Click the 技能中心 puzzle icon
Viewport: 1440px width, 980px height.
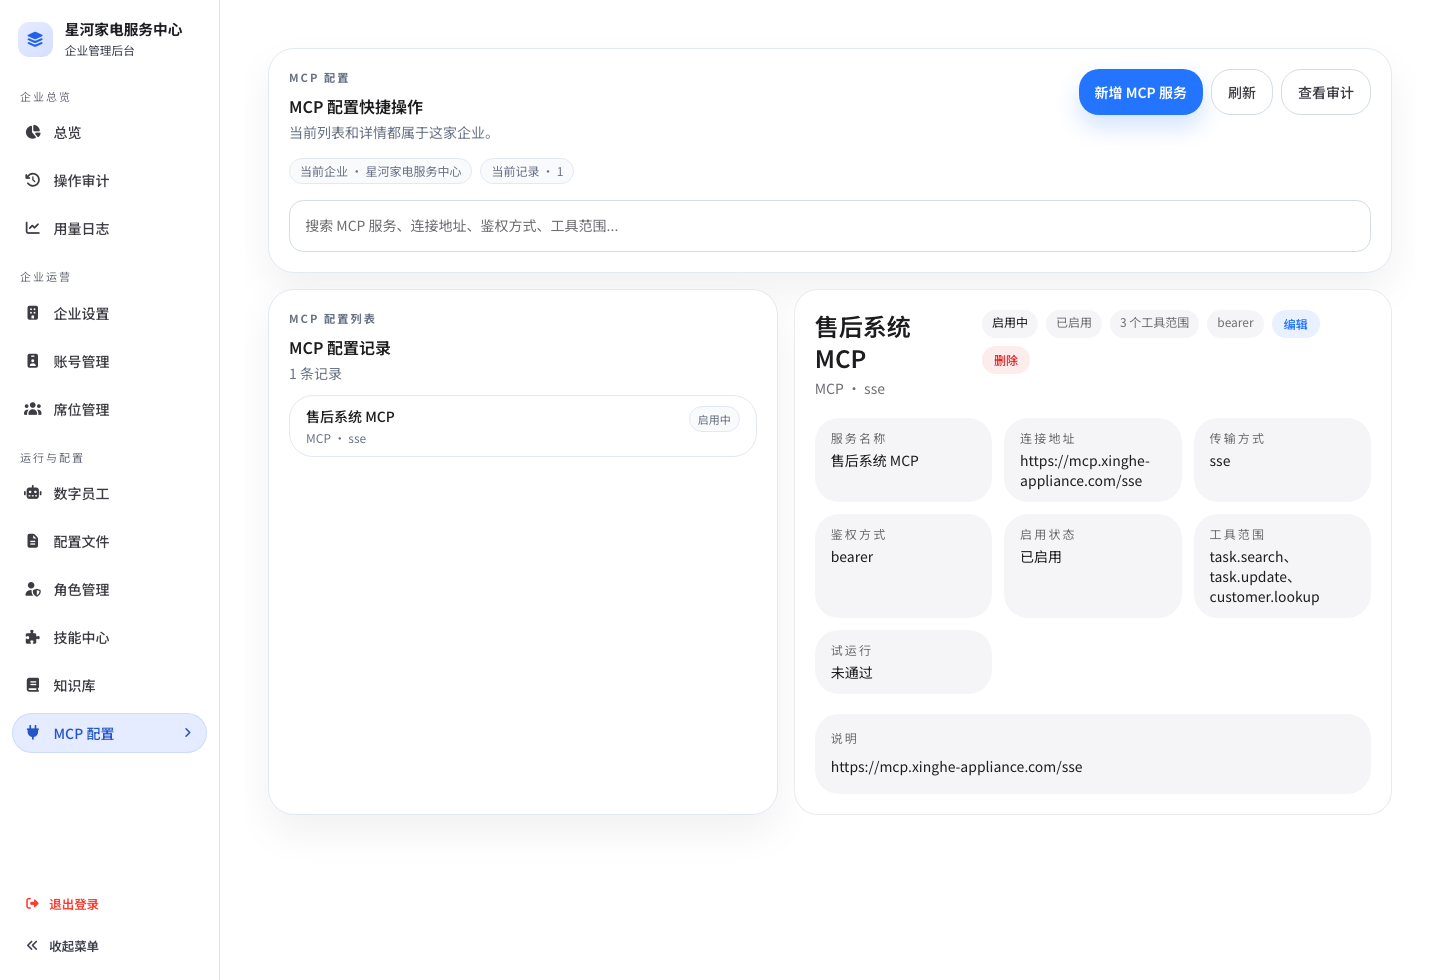[x=33, y=637]
